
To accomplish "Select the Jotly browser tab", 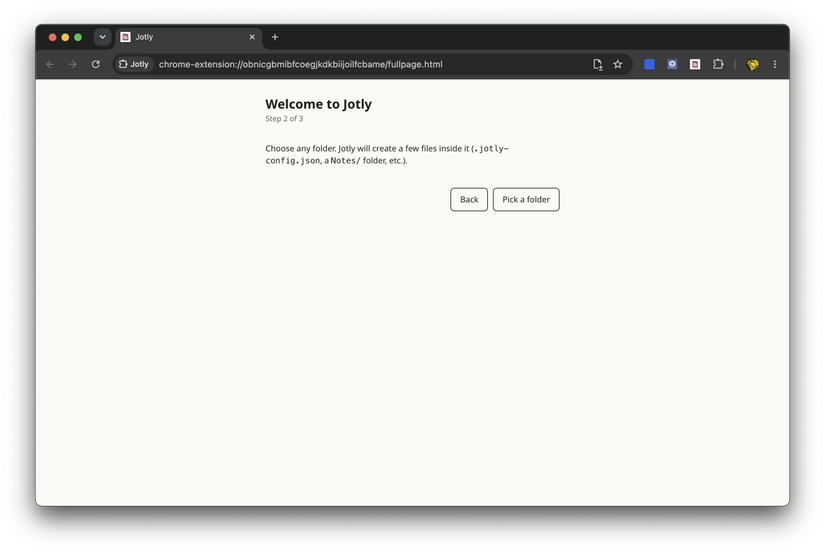I will pos(188,37).
